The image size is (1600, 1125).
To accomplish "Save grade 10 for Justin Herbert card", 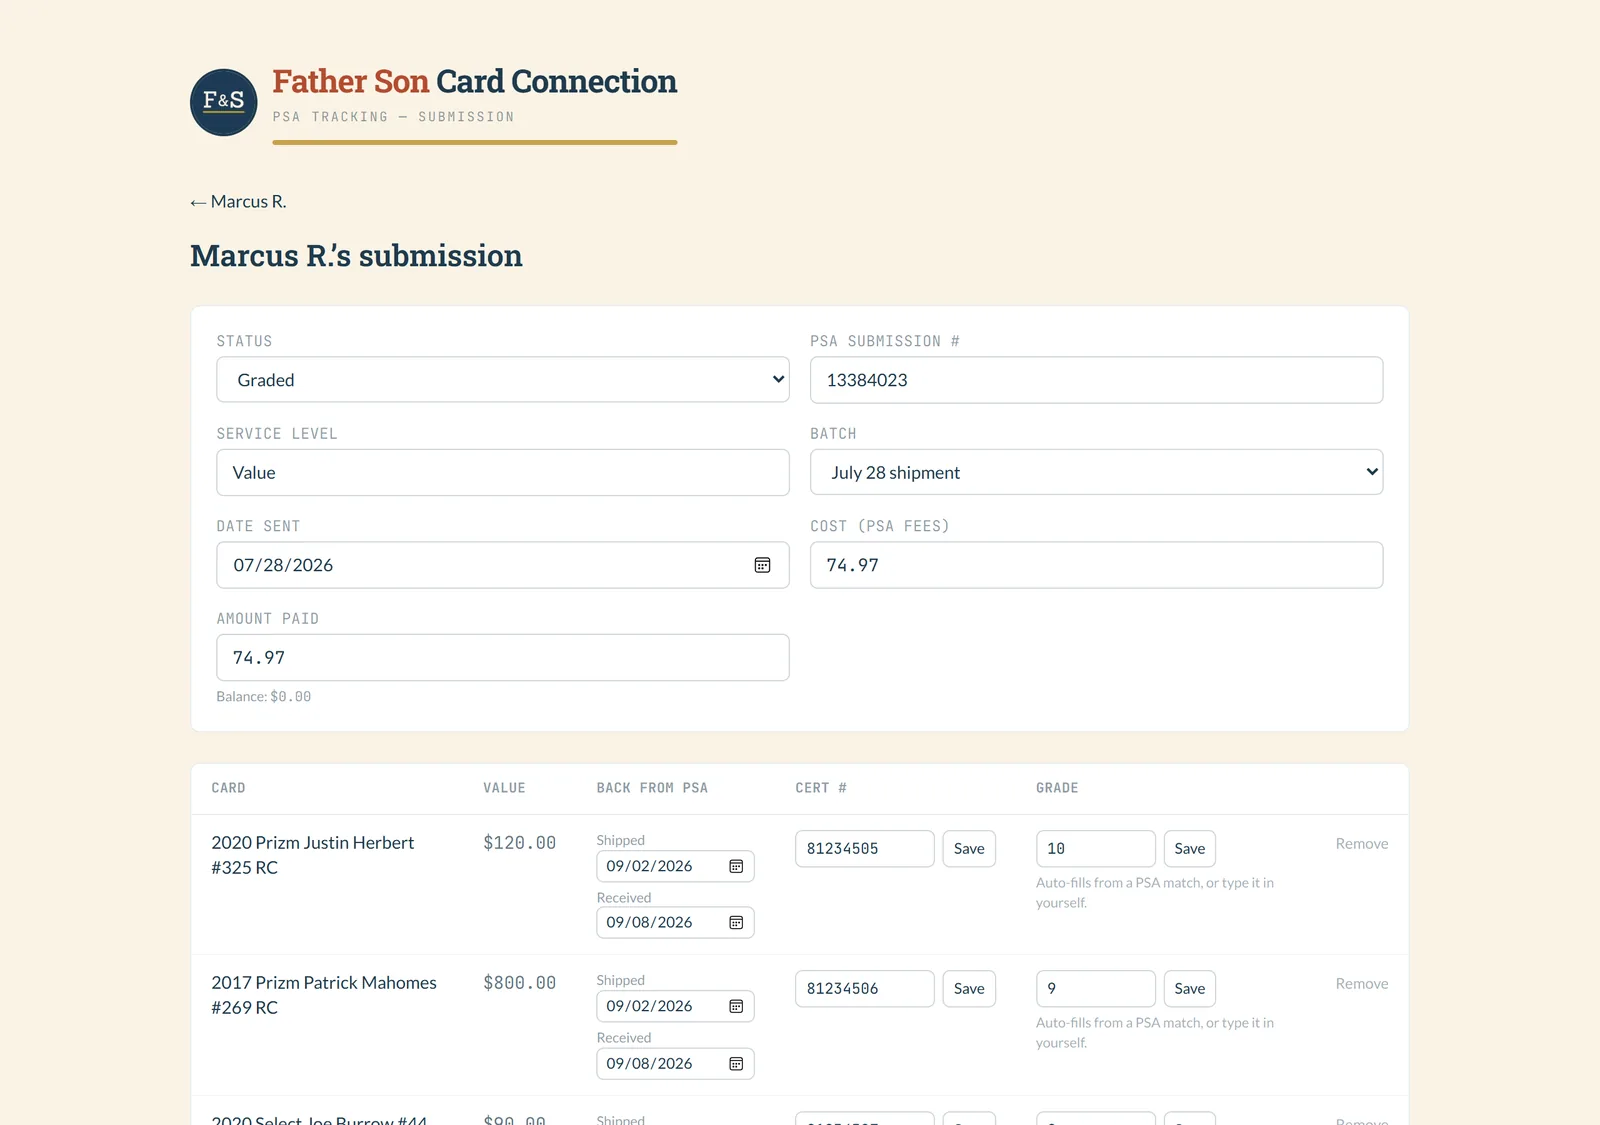I will pyautogui.click(x=1190, y=848).
